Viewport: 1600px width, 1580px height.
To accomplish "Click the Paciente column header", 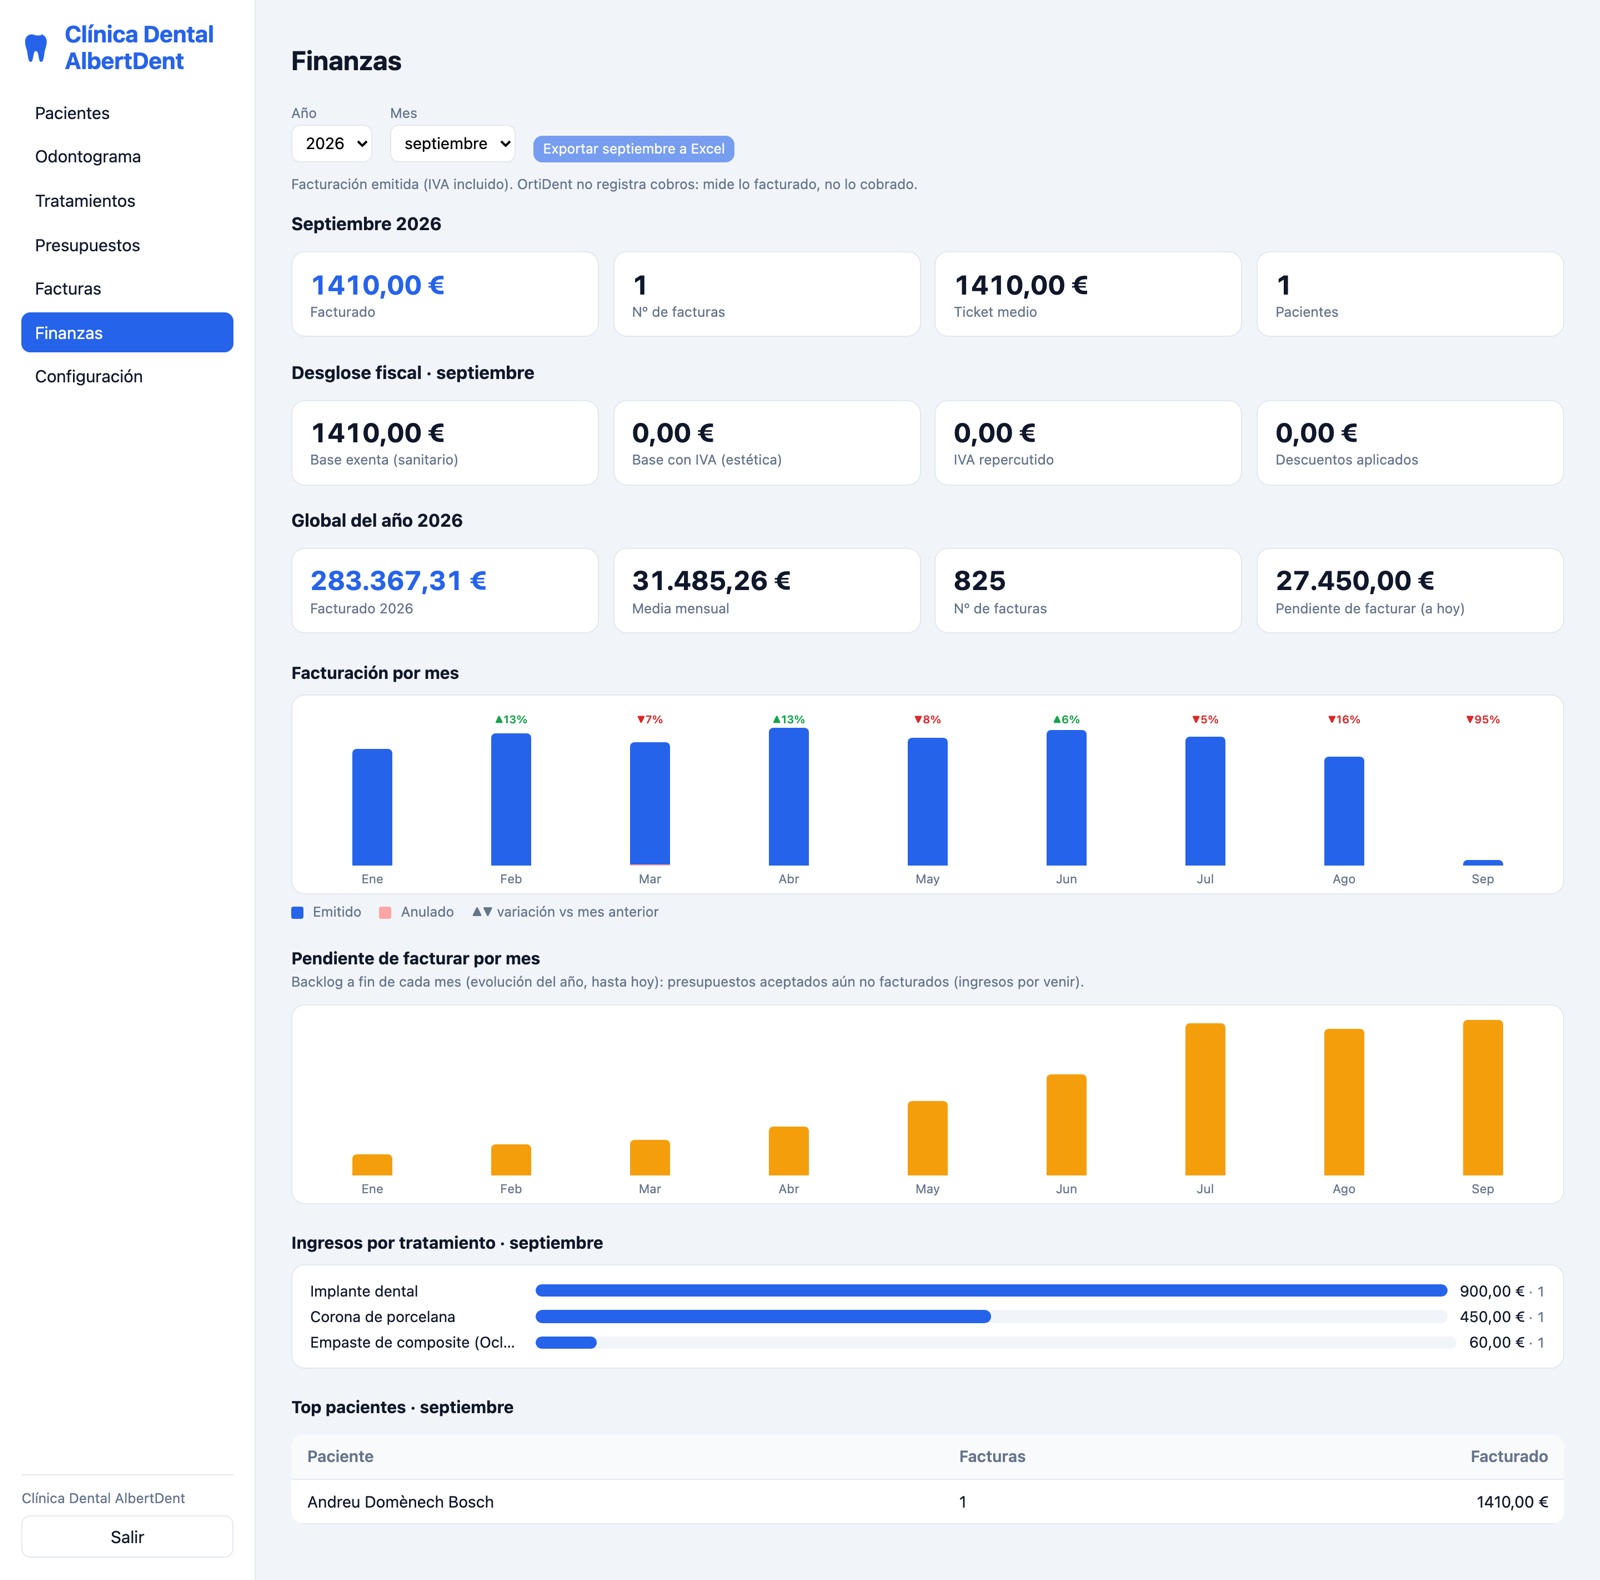I will (340, 1457).
